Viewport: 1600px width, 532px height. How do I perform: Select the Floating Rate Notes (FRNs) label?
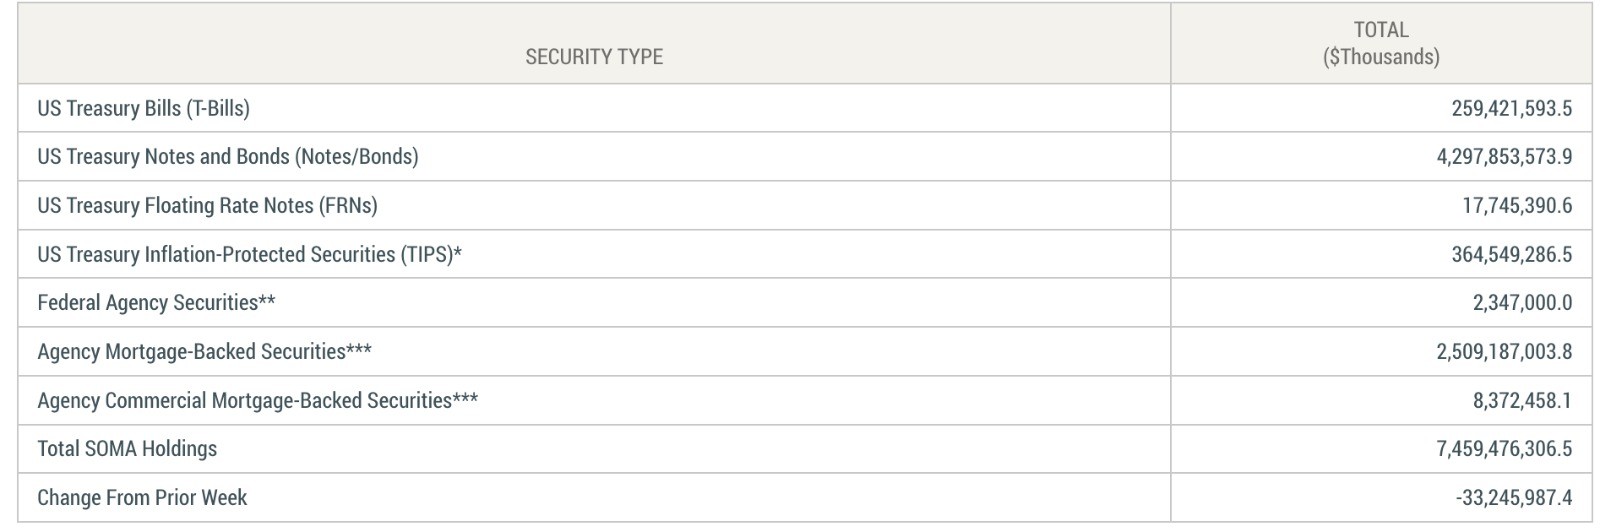point(207,206)
